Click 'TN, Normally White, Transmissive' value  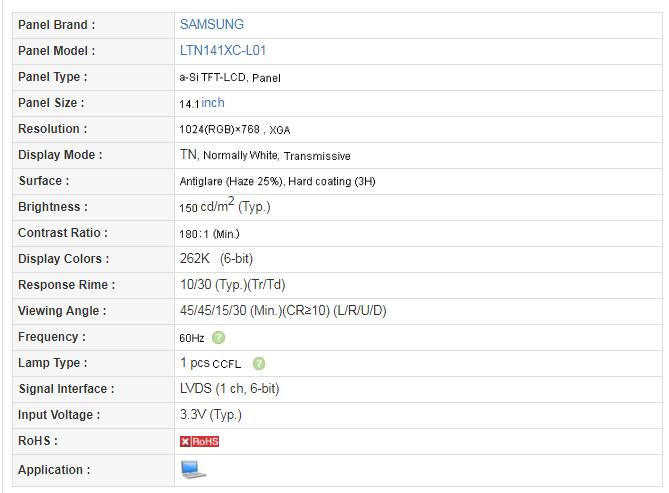265,155
